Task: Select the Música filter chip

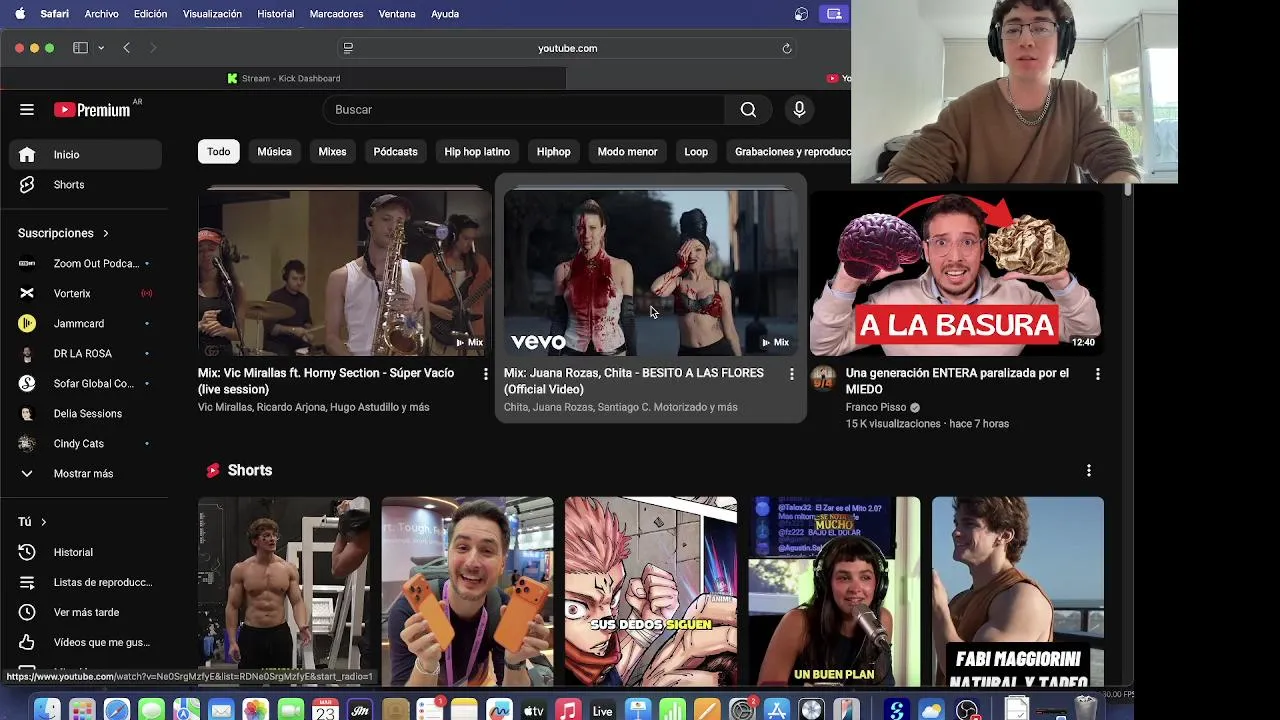Action: coord(274,152)
